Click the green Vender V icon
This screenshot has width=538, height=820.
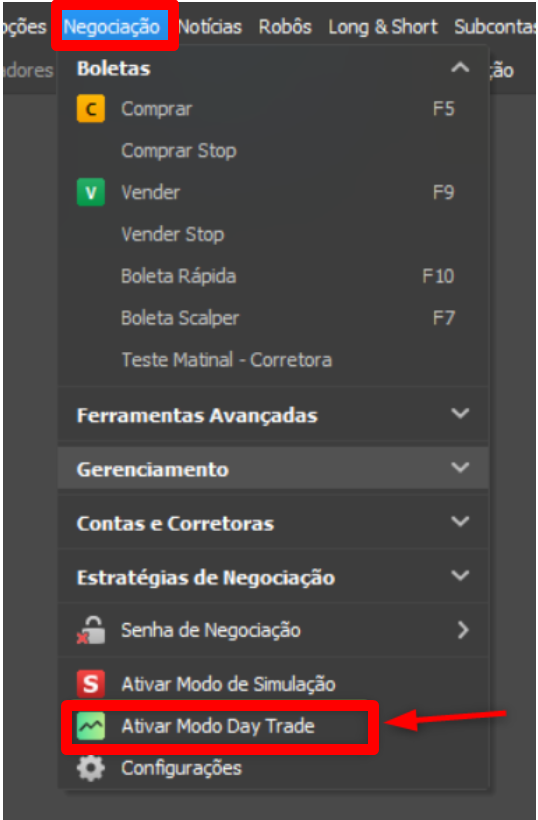point(90,192)
